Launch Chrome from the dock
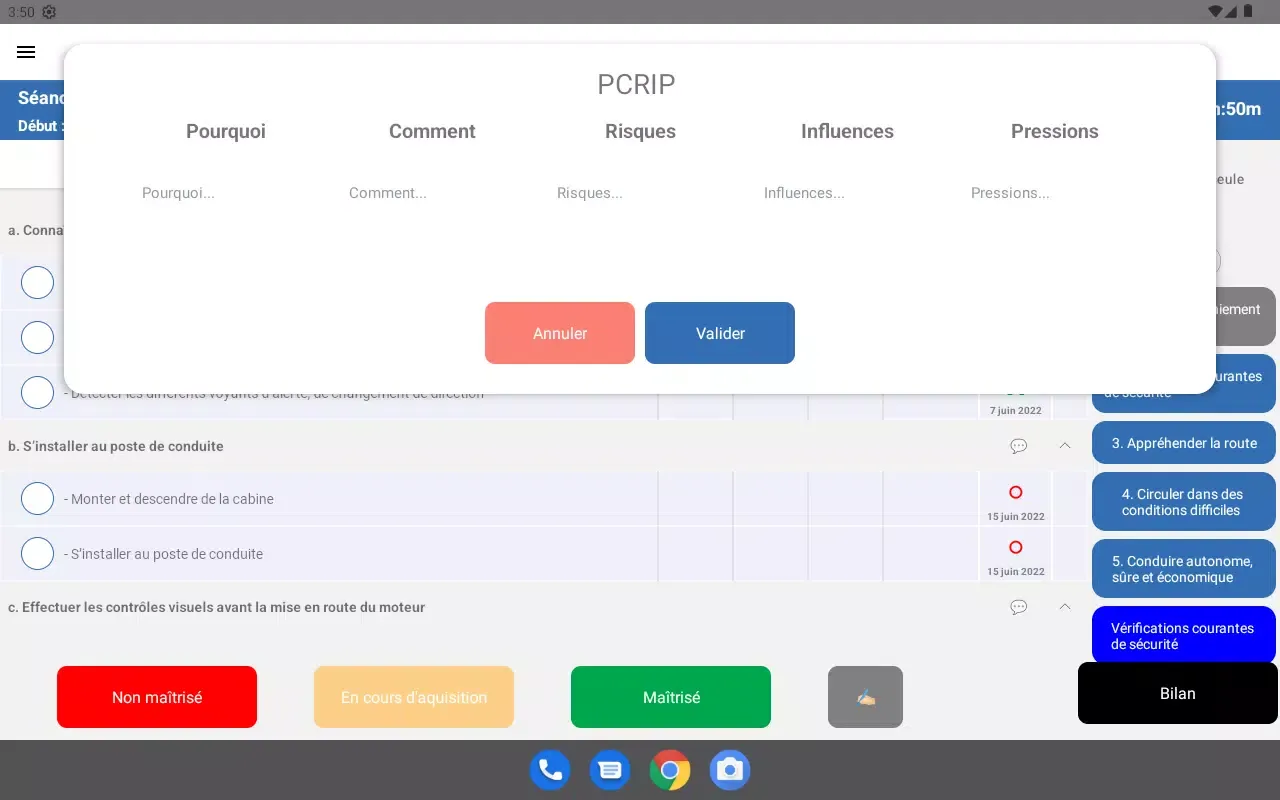This screenshot has height=800, width=1280. [669, 770]
